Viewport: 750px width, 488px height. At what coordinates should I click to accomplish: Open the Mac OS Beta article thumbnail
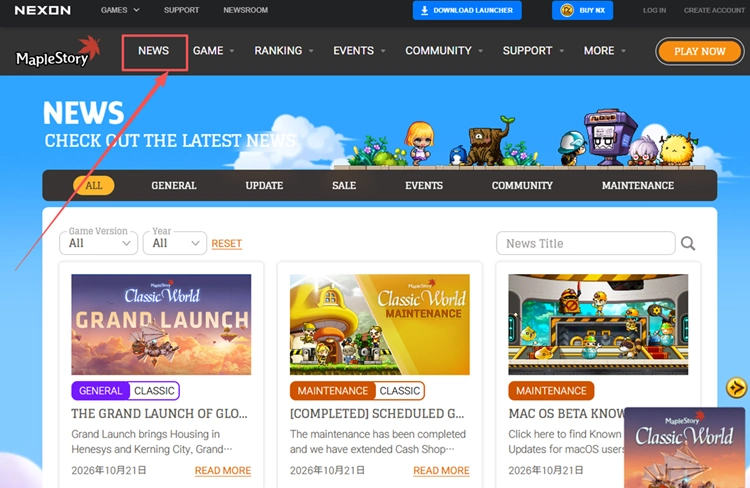click(x=598, y=324)
